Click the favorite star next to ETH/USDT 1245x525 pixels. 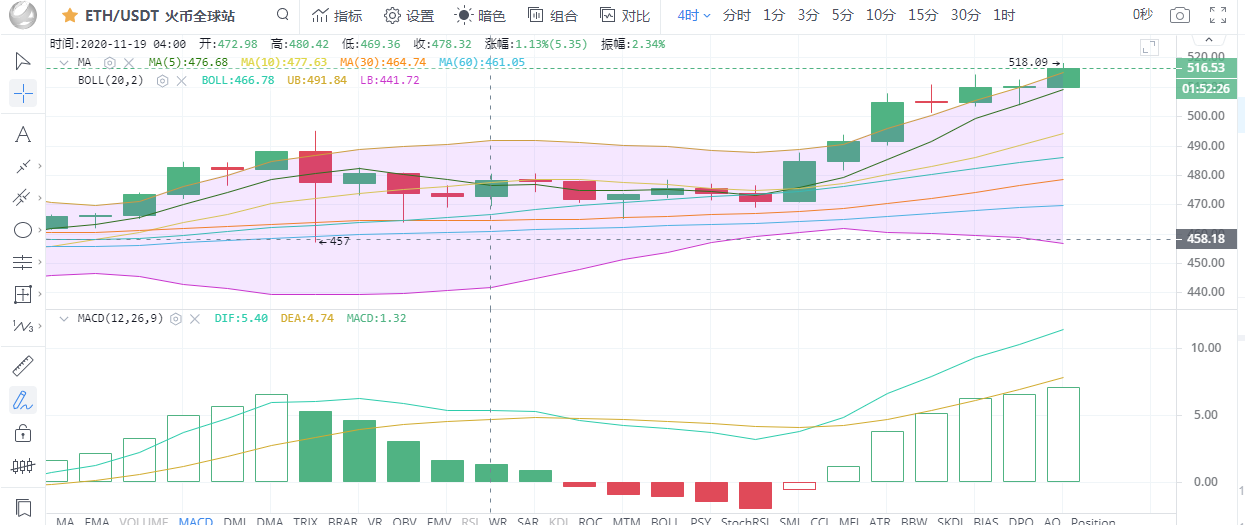[69, 15]
